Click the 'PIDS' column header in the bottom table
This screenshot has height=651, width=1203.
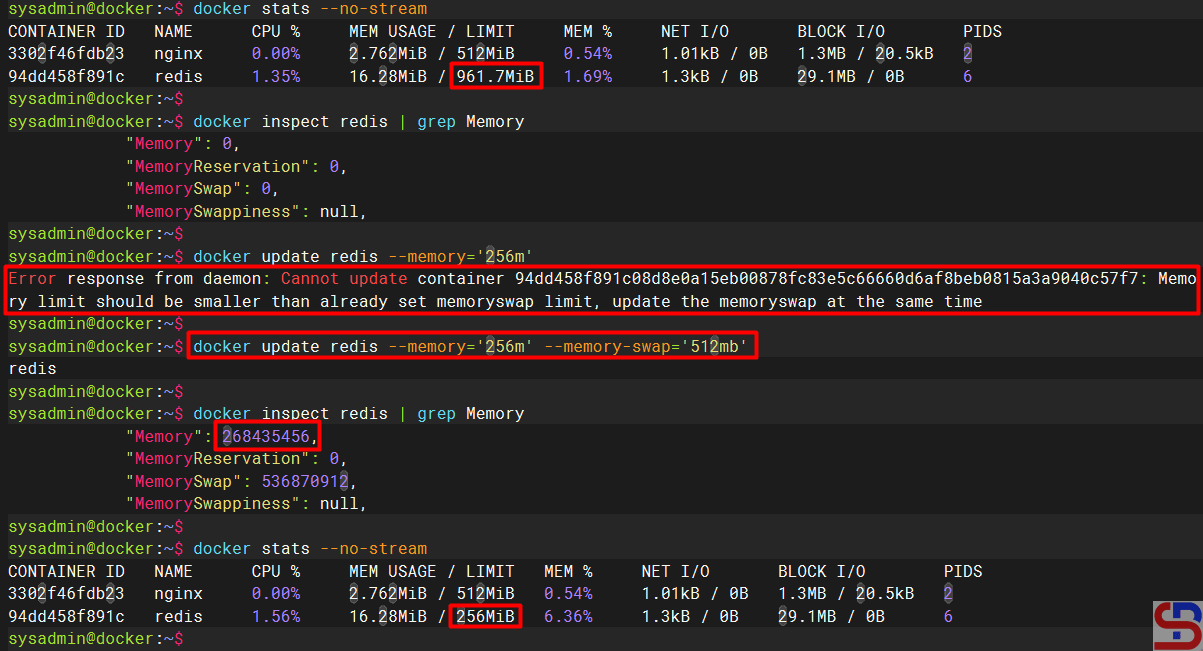(963, 571)
